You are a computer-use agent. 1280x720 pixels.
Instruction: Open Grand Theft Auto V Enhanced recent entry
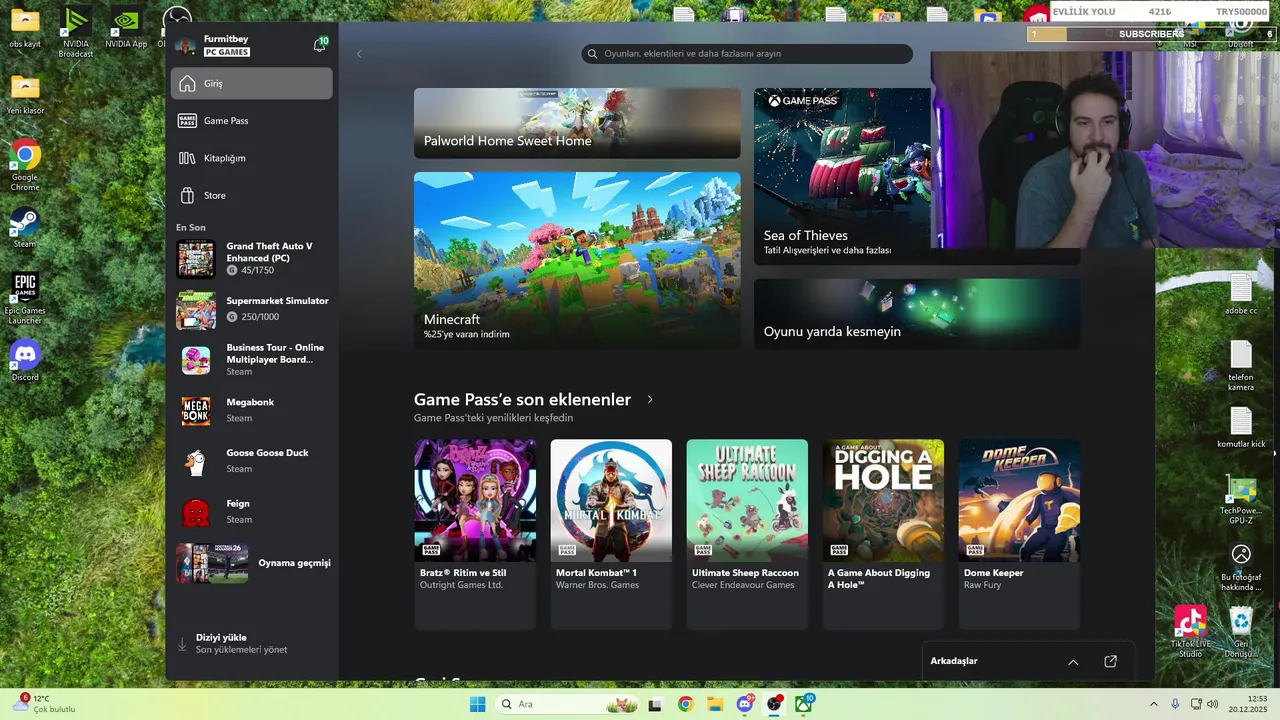[253, 258]
